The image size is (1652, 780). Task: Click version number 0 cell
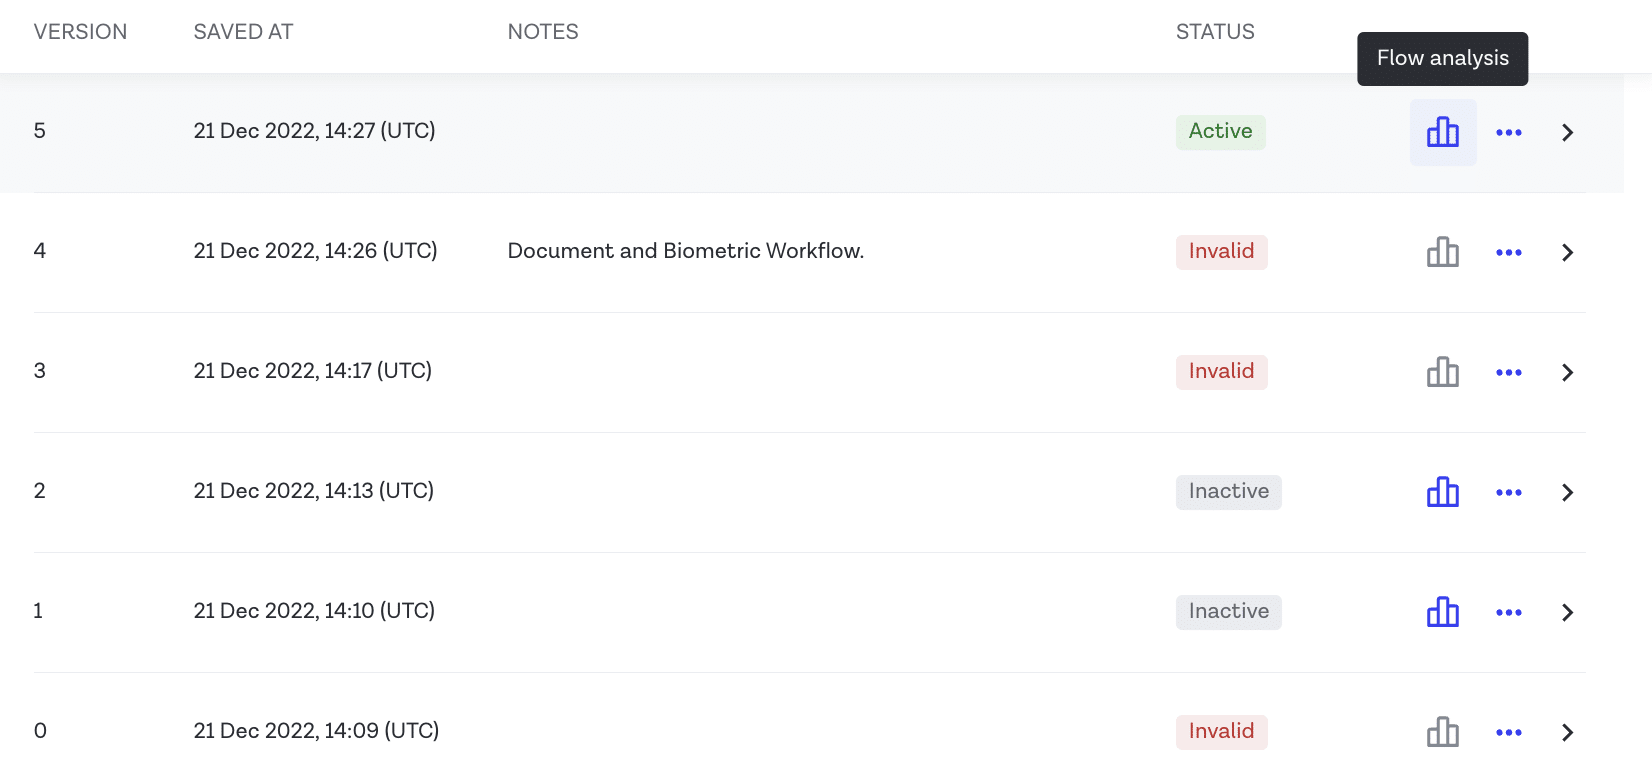coord(40,731)
